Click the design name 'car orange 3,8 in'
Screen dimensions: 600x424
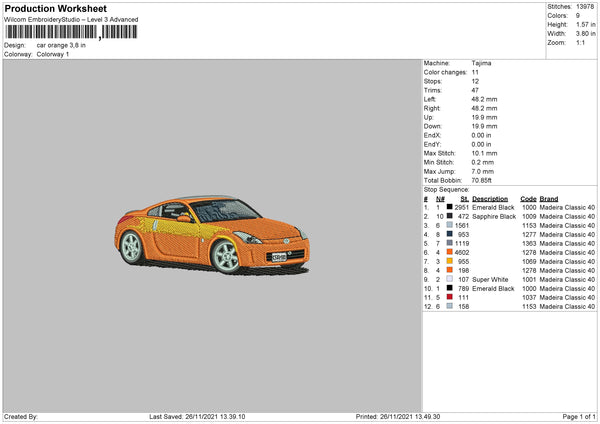pyautogui.click(x=63, y=45)
